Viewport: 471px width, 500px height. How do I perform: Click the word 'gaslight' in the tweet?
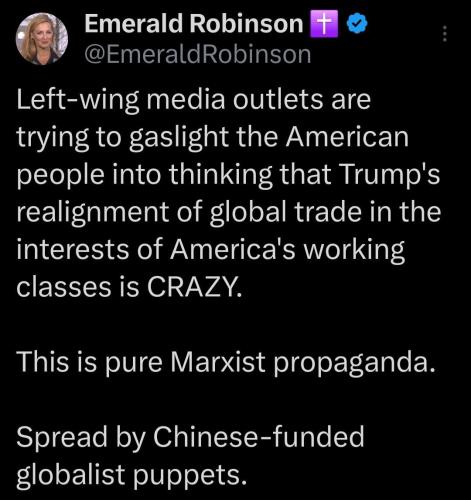[179, 138]
